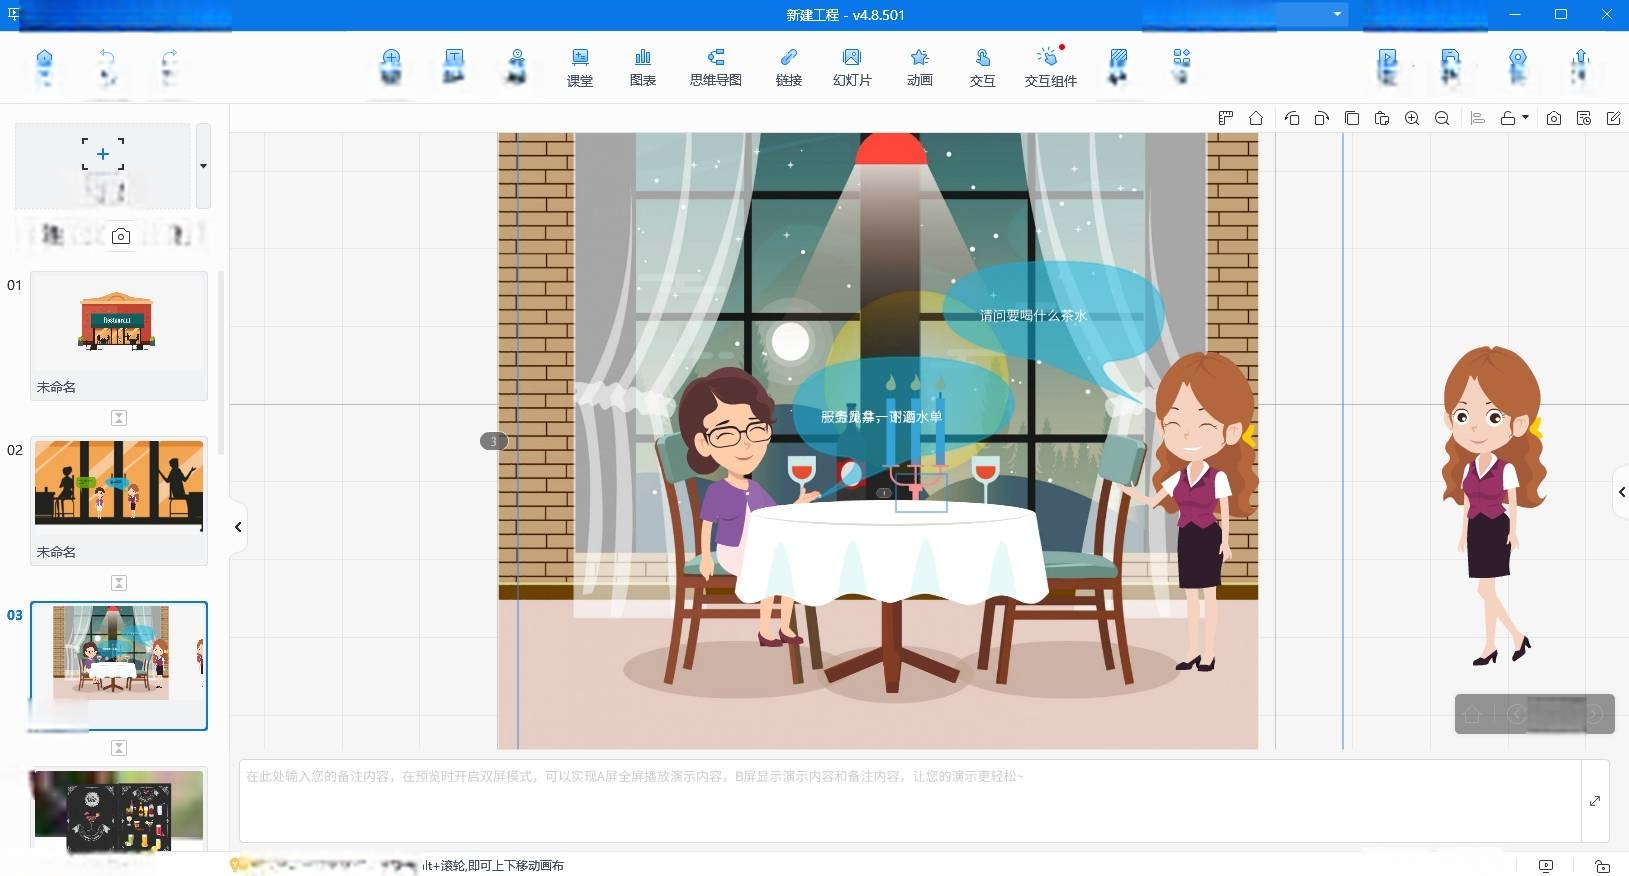Click the unlock padlock icon
This screenshot has height=876, width=1629.
[x=1508, y=118]
